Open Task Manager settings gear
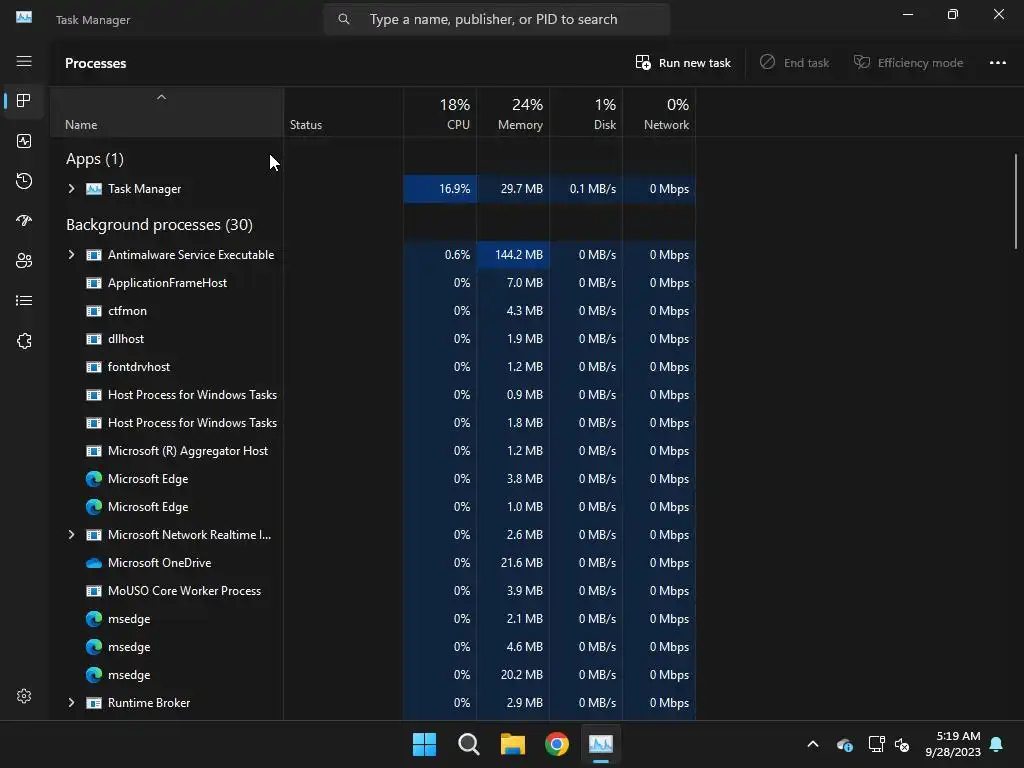1024x768 pixels. pos(24,696)
